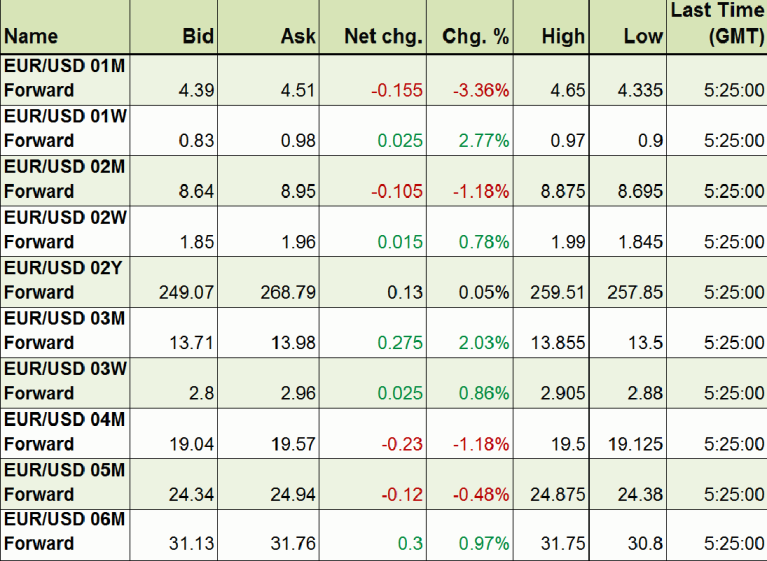Click the EUR/USD 06M Forward name
767x561 pixels.
(x=65, y=533)
